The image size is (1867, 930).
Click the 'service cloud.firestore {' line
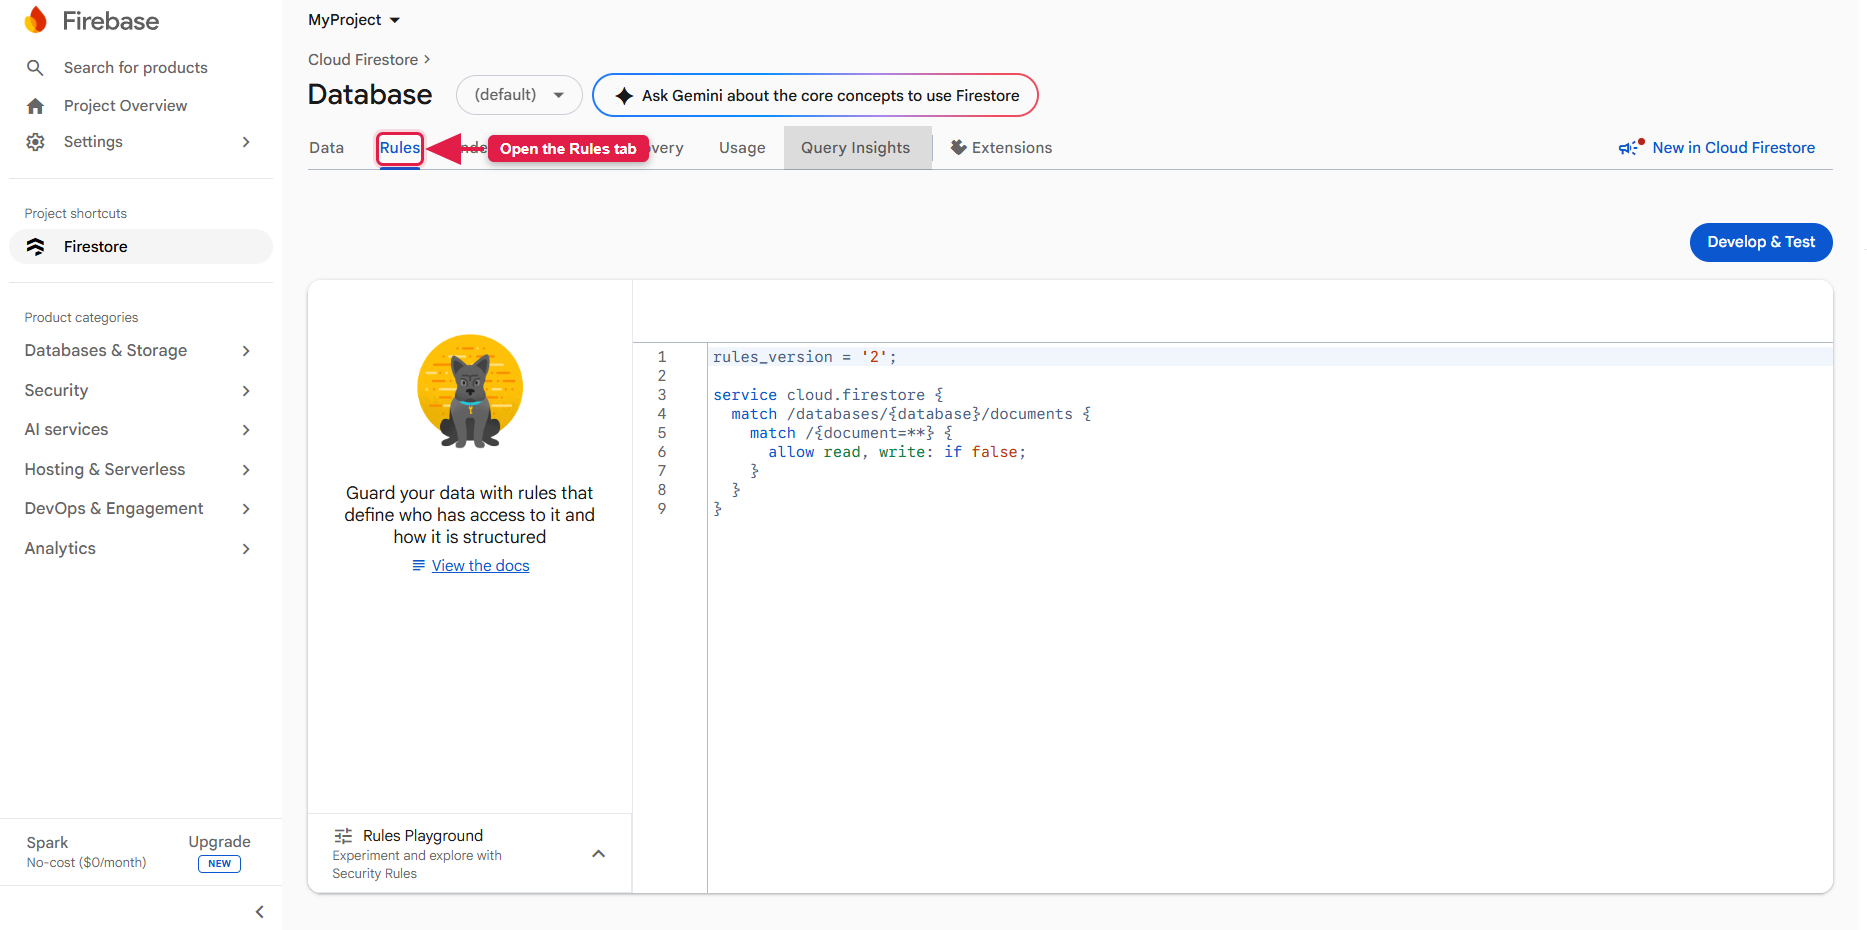click(x=828, y=395)
